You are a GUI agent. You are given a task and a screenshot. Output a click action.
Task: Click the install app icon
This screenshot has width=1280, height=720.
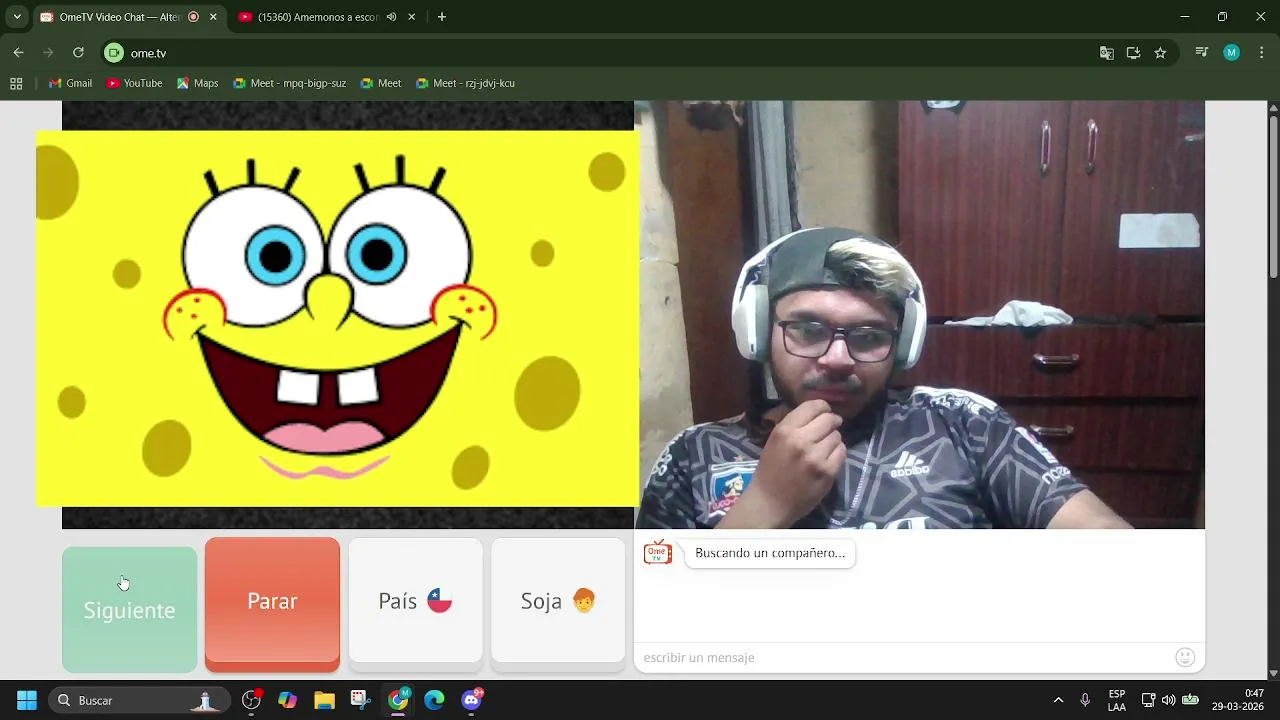coord(1133,53)
